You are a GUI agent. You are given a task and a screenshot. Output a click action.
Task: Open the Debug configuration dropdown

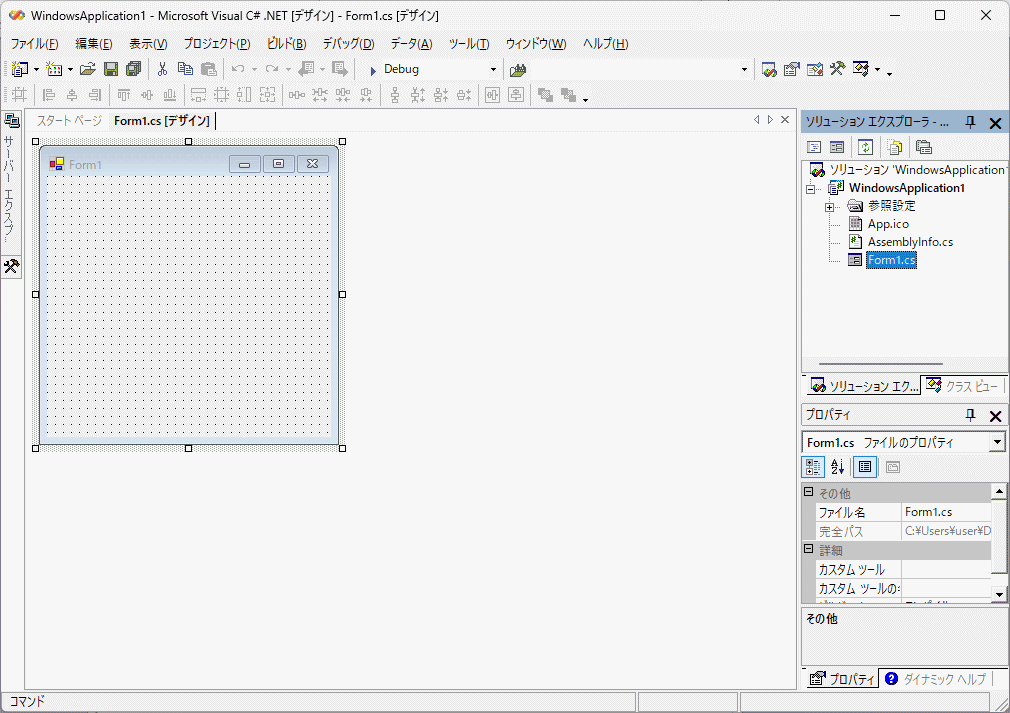(x=493, y=70)
